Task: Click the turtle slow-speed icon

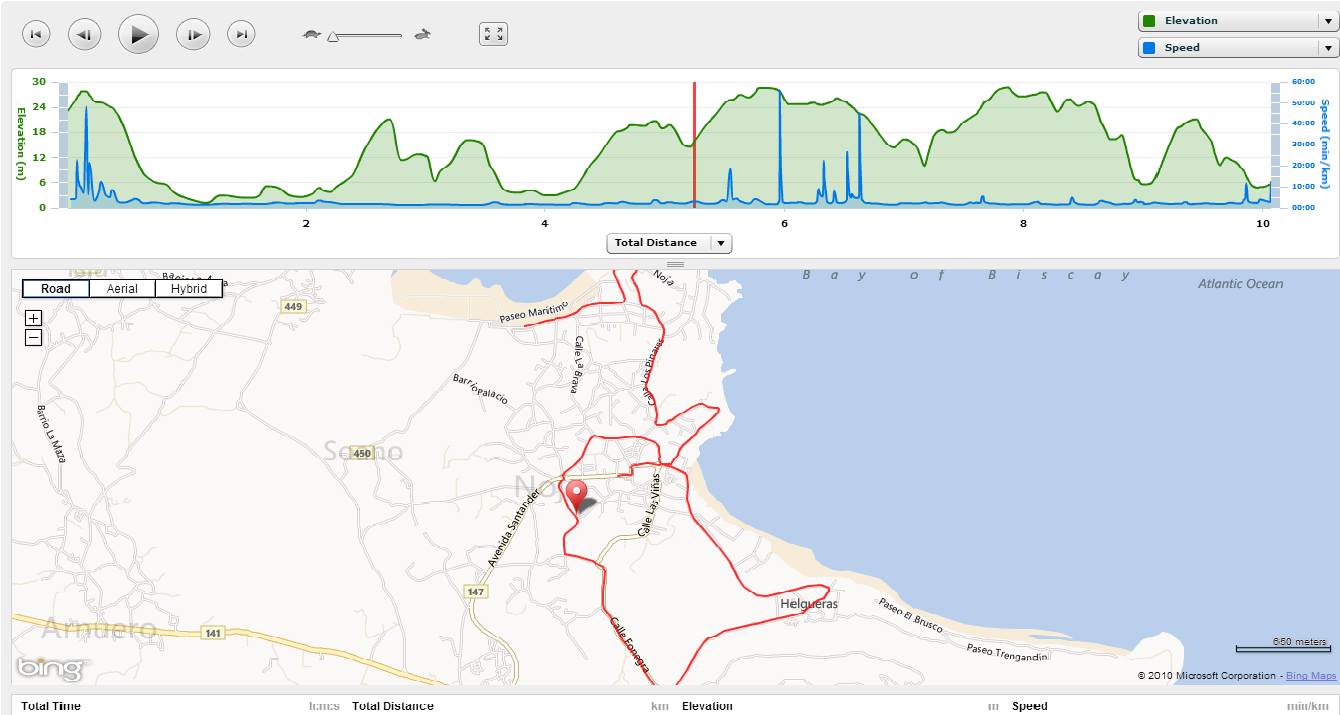Action: pyautogui.click(x=311, y=35)
